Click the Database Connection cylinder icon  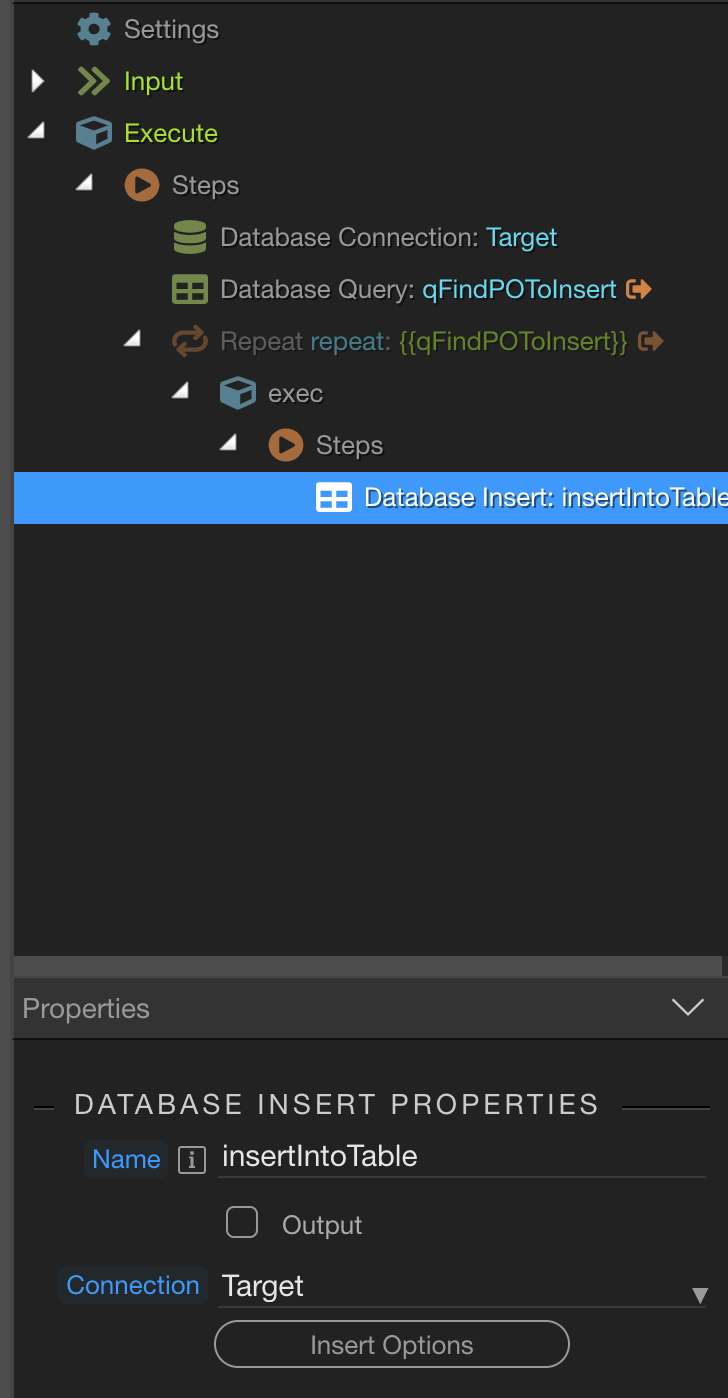click(x=190, y=237)
